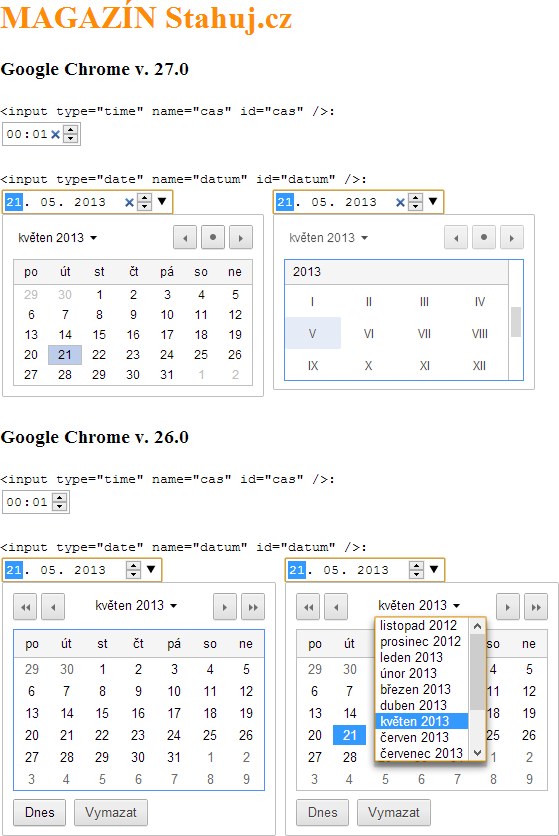Image resolution: width=559 pixels, height=836 pixels.
Task: Choose month V in the month grid
Action: [x=313, y=334]
